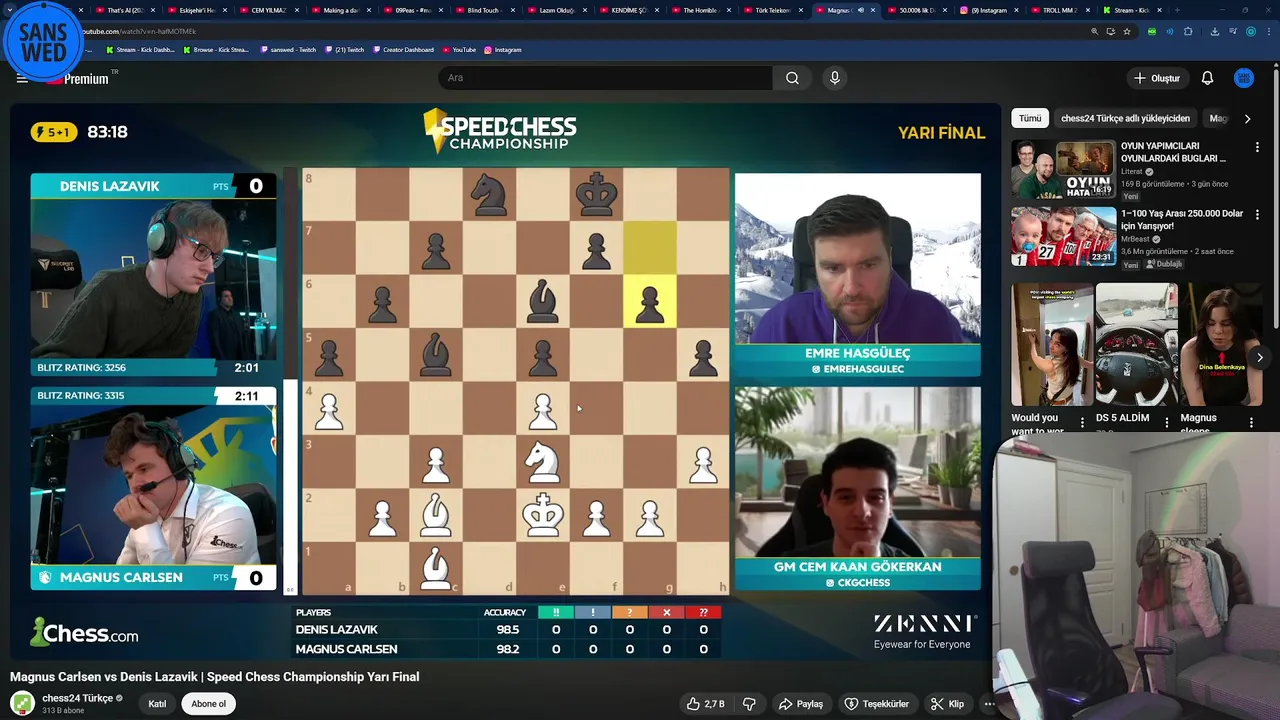Switch to TROLL MM browser tab

click(x=1058, y=10)
